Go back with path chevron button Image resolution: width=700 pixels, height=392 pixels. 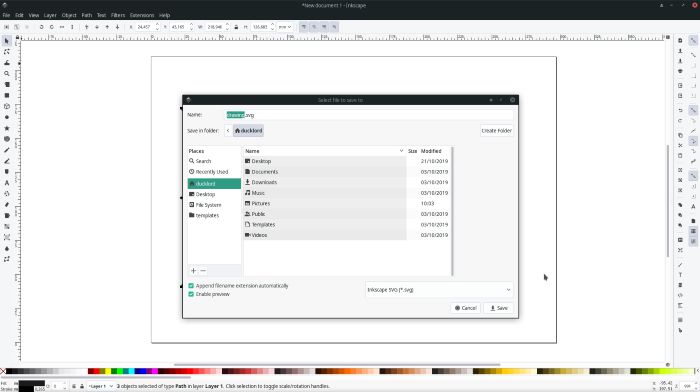coord(228,131)
